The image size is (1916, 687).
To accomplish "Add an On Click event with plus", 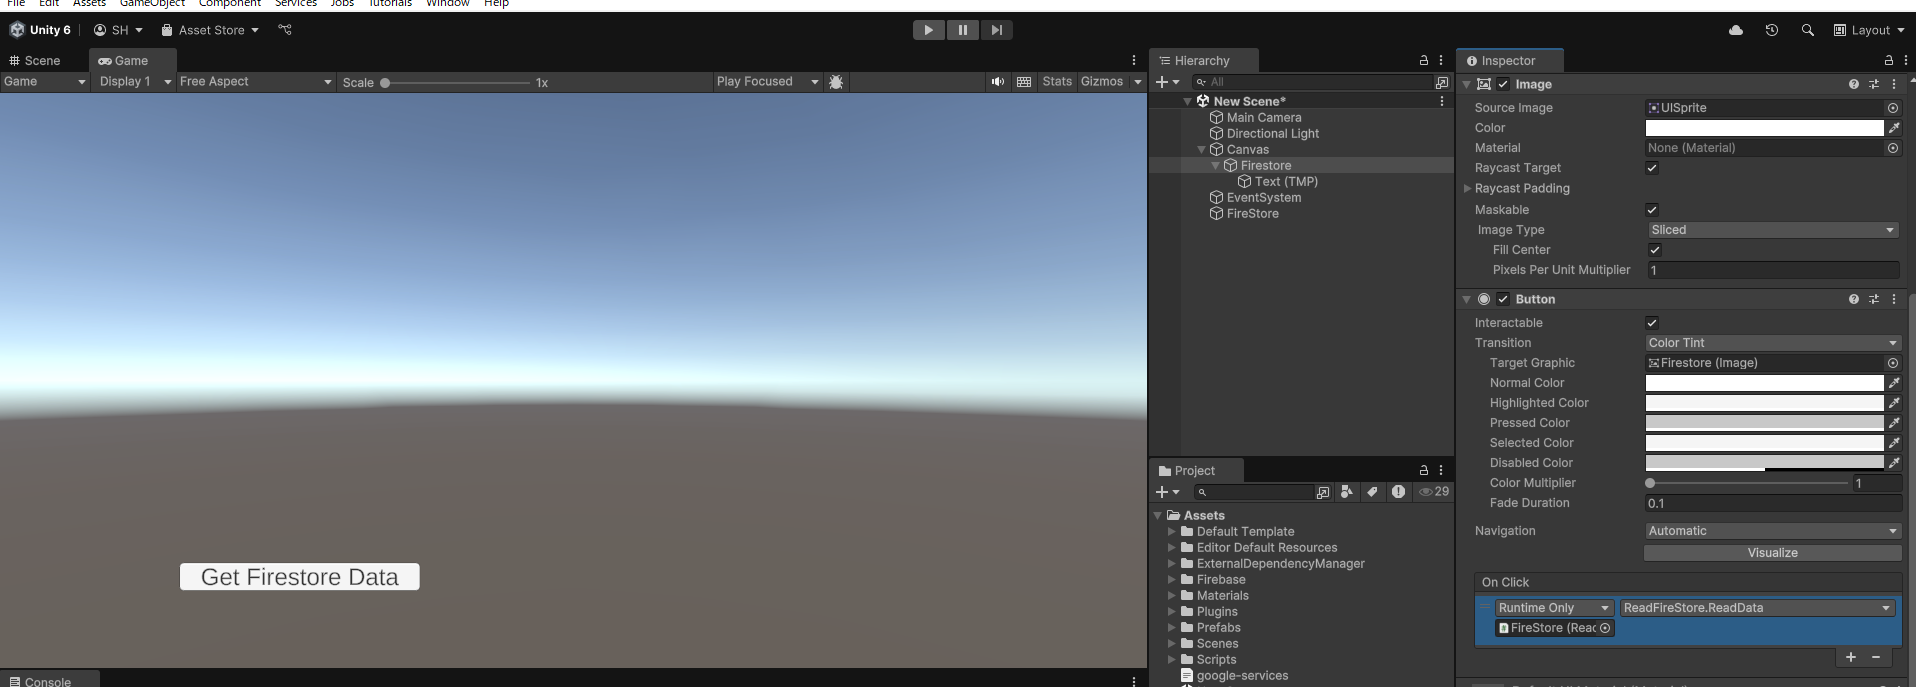I will pyautogui.click(x=1851, y=657).
